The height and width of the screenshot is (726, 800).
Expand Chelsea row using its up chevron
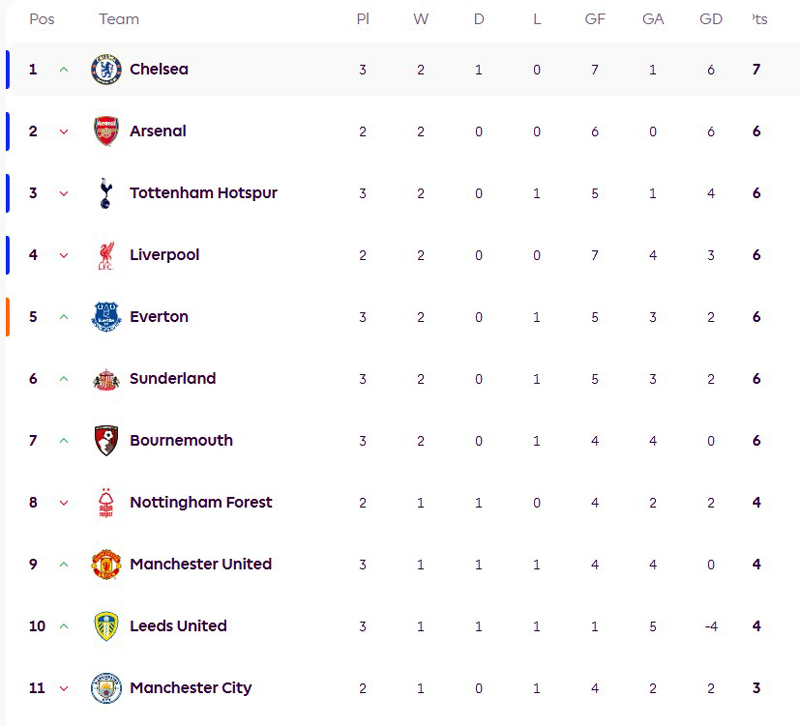(64, 70)
